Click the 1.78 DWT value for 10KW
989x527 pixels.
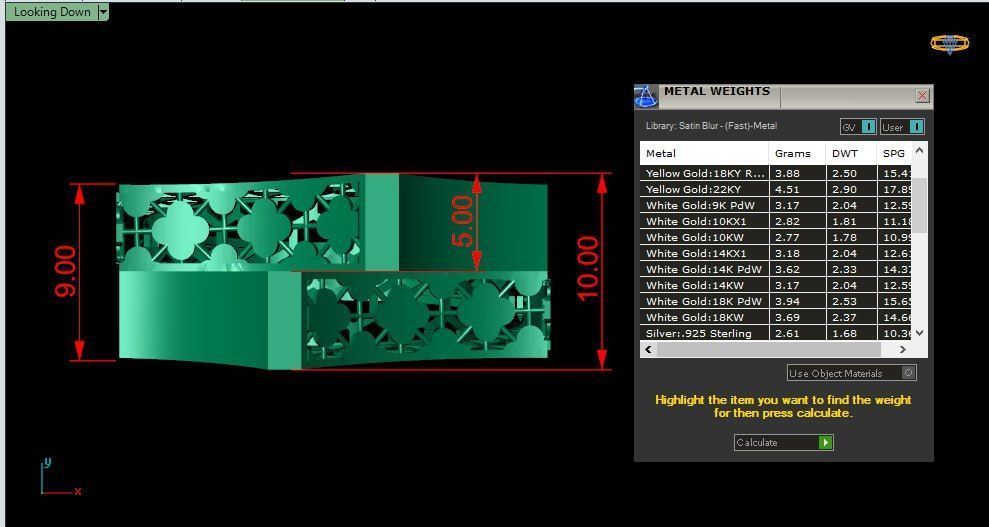pos(845,237)
